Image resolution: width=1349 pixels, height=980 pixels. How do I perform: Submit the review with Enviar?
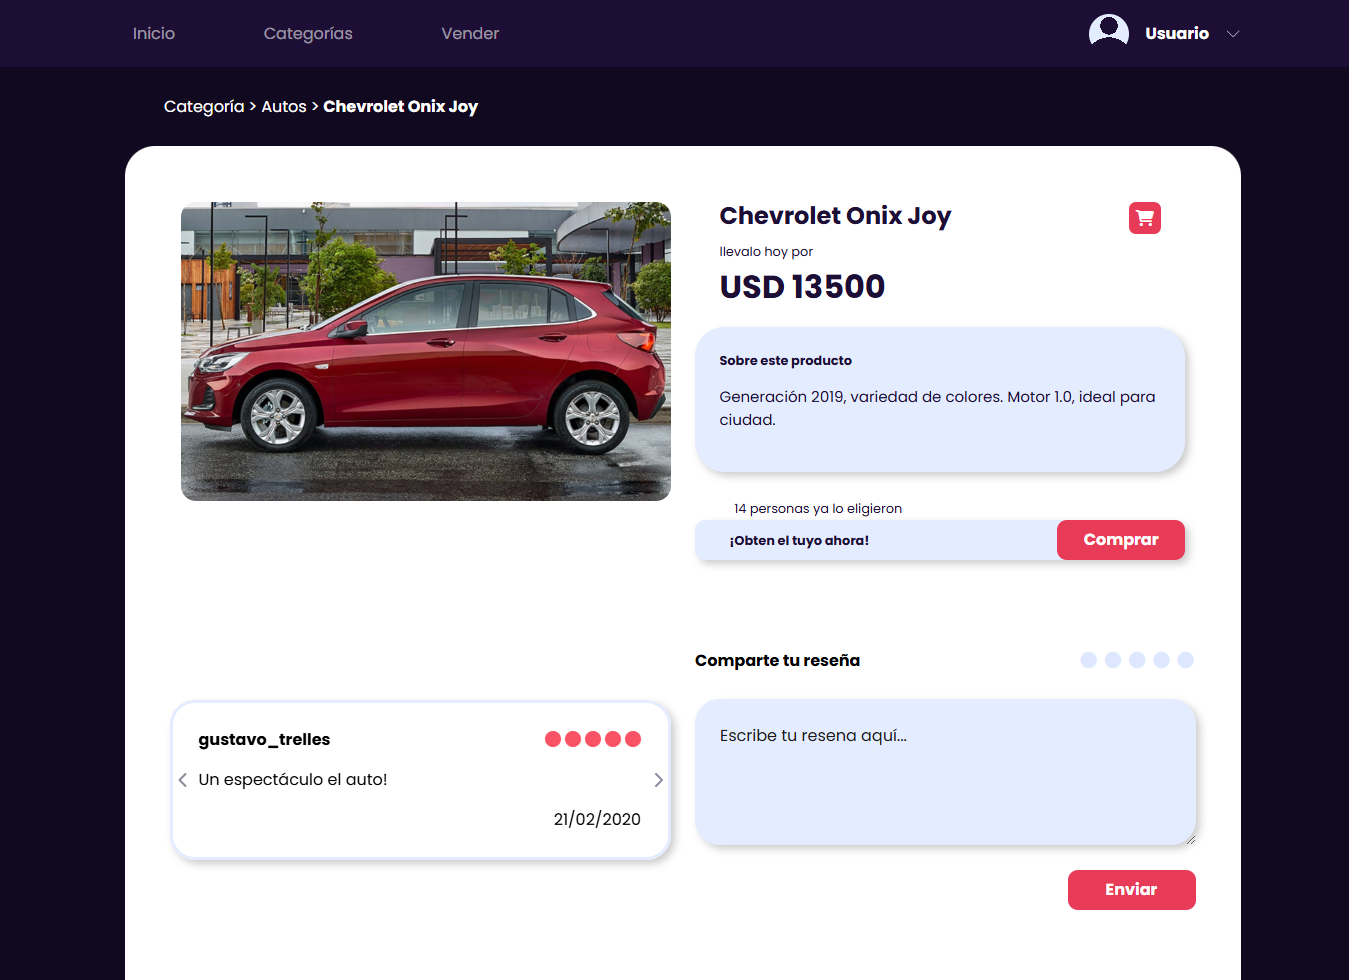[x=1131, y=890]
